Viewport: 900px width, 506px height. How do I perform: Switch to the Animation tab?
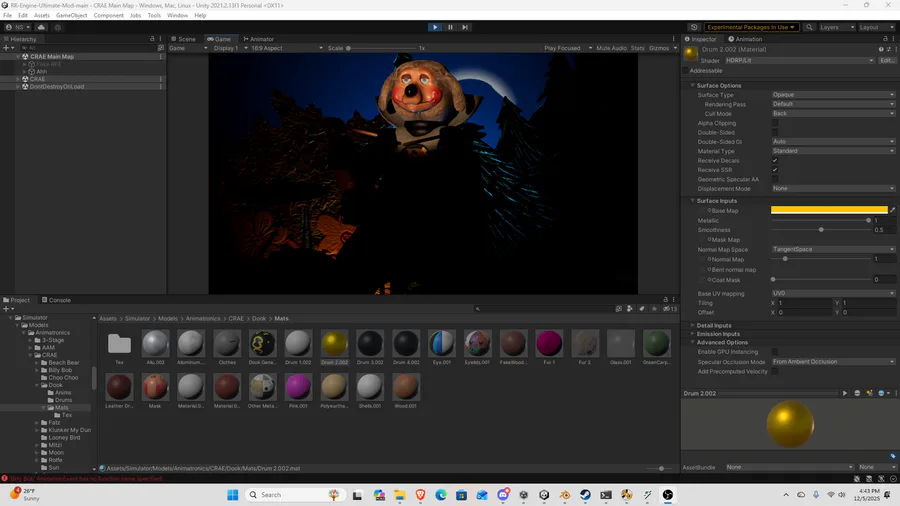pyautogui.click(x=745, y=39)
